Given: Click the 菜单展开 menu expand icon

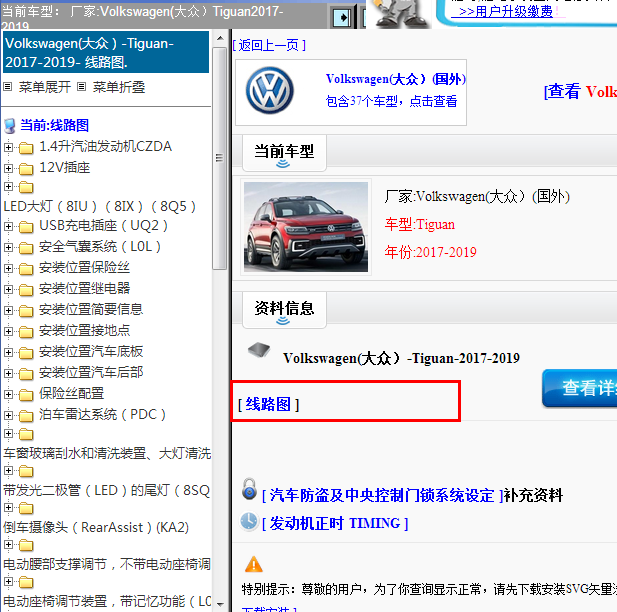Looking at the screenshot, I should tap(7, 87).
